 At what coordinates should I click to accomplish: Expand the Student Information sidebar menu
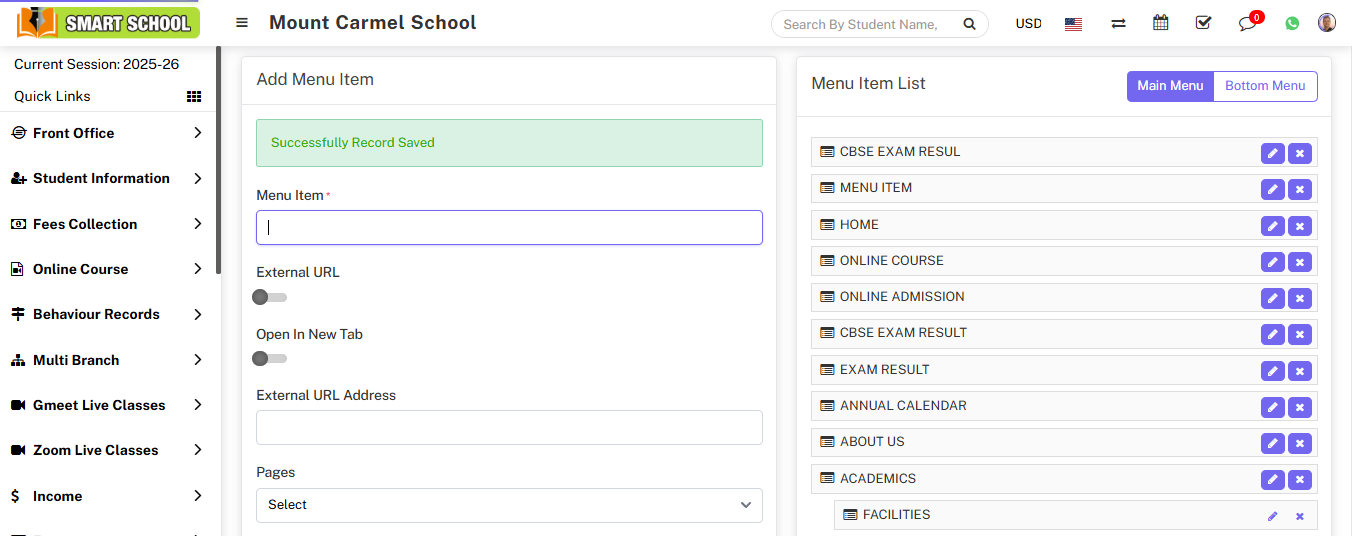click(x=108, y=178)
